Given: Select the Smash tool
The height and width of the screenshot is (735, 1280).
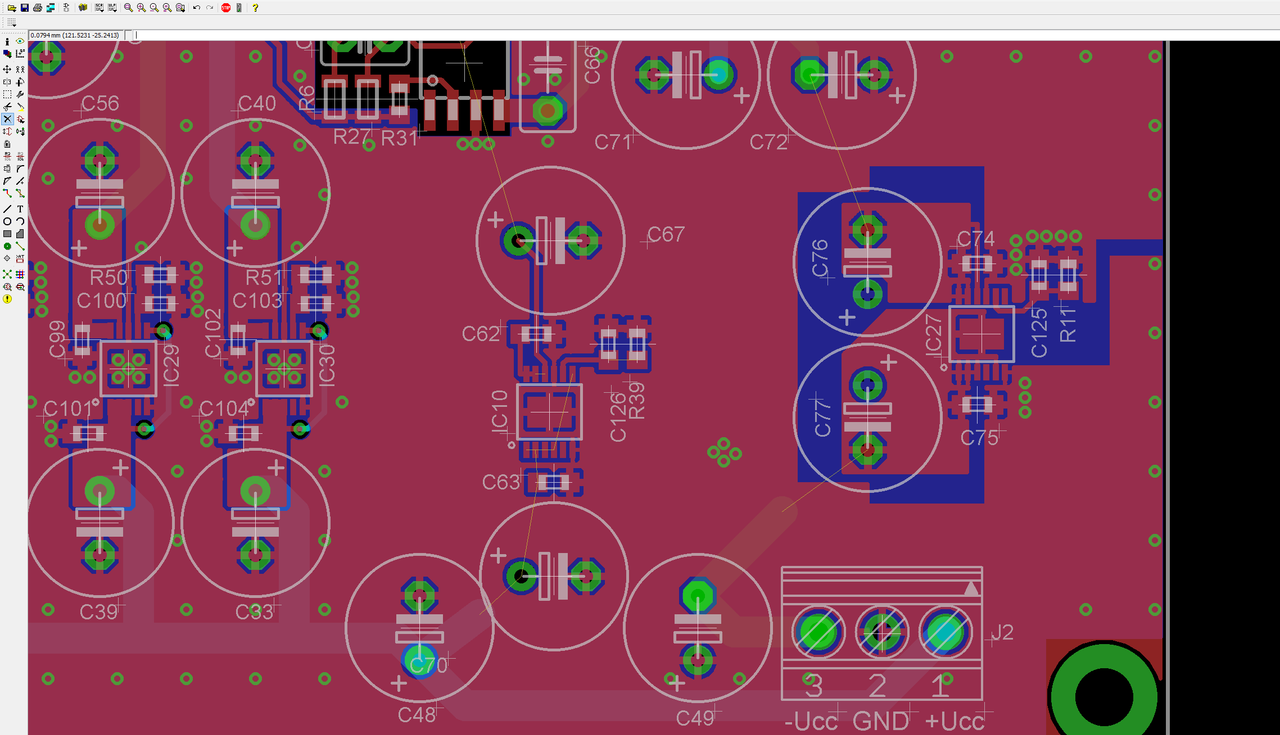Looking at the screenshot, I should (x=7, y=169).
